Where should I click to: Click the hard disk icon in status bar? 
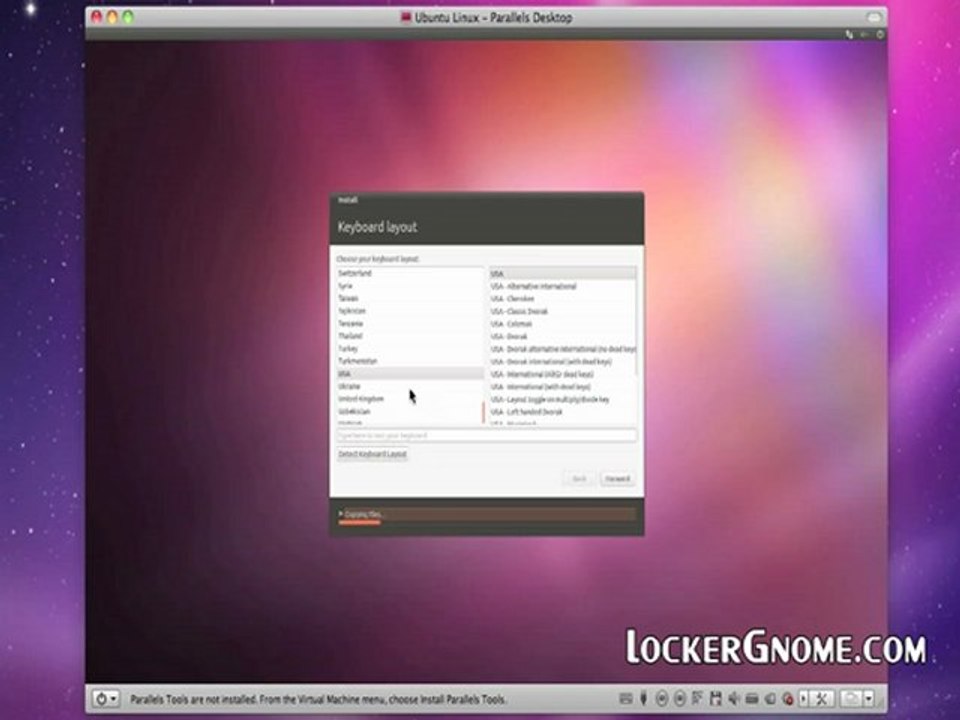click(751, 699)
